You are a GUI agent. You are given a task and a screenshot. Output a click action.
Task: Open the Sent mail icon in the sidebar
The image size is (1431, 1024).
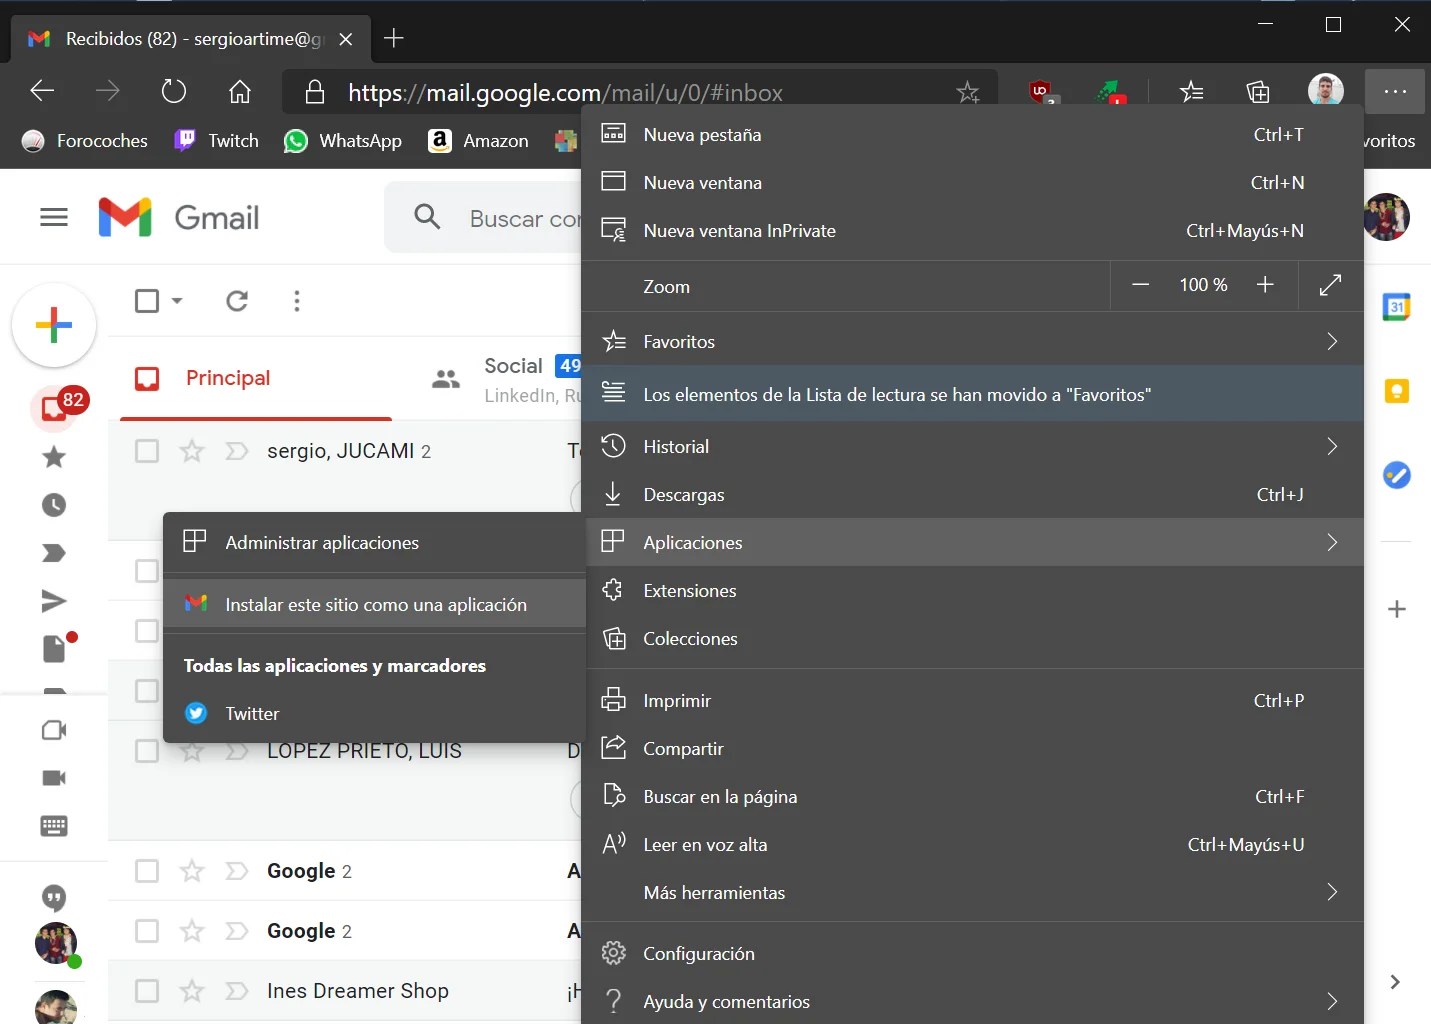tap(54, 601)
